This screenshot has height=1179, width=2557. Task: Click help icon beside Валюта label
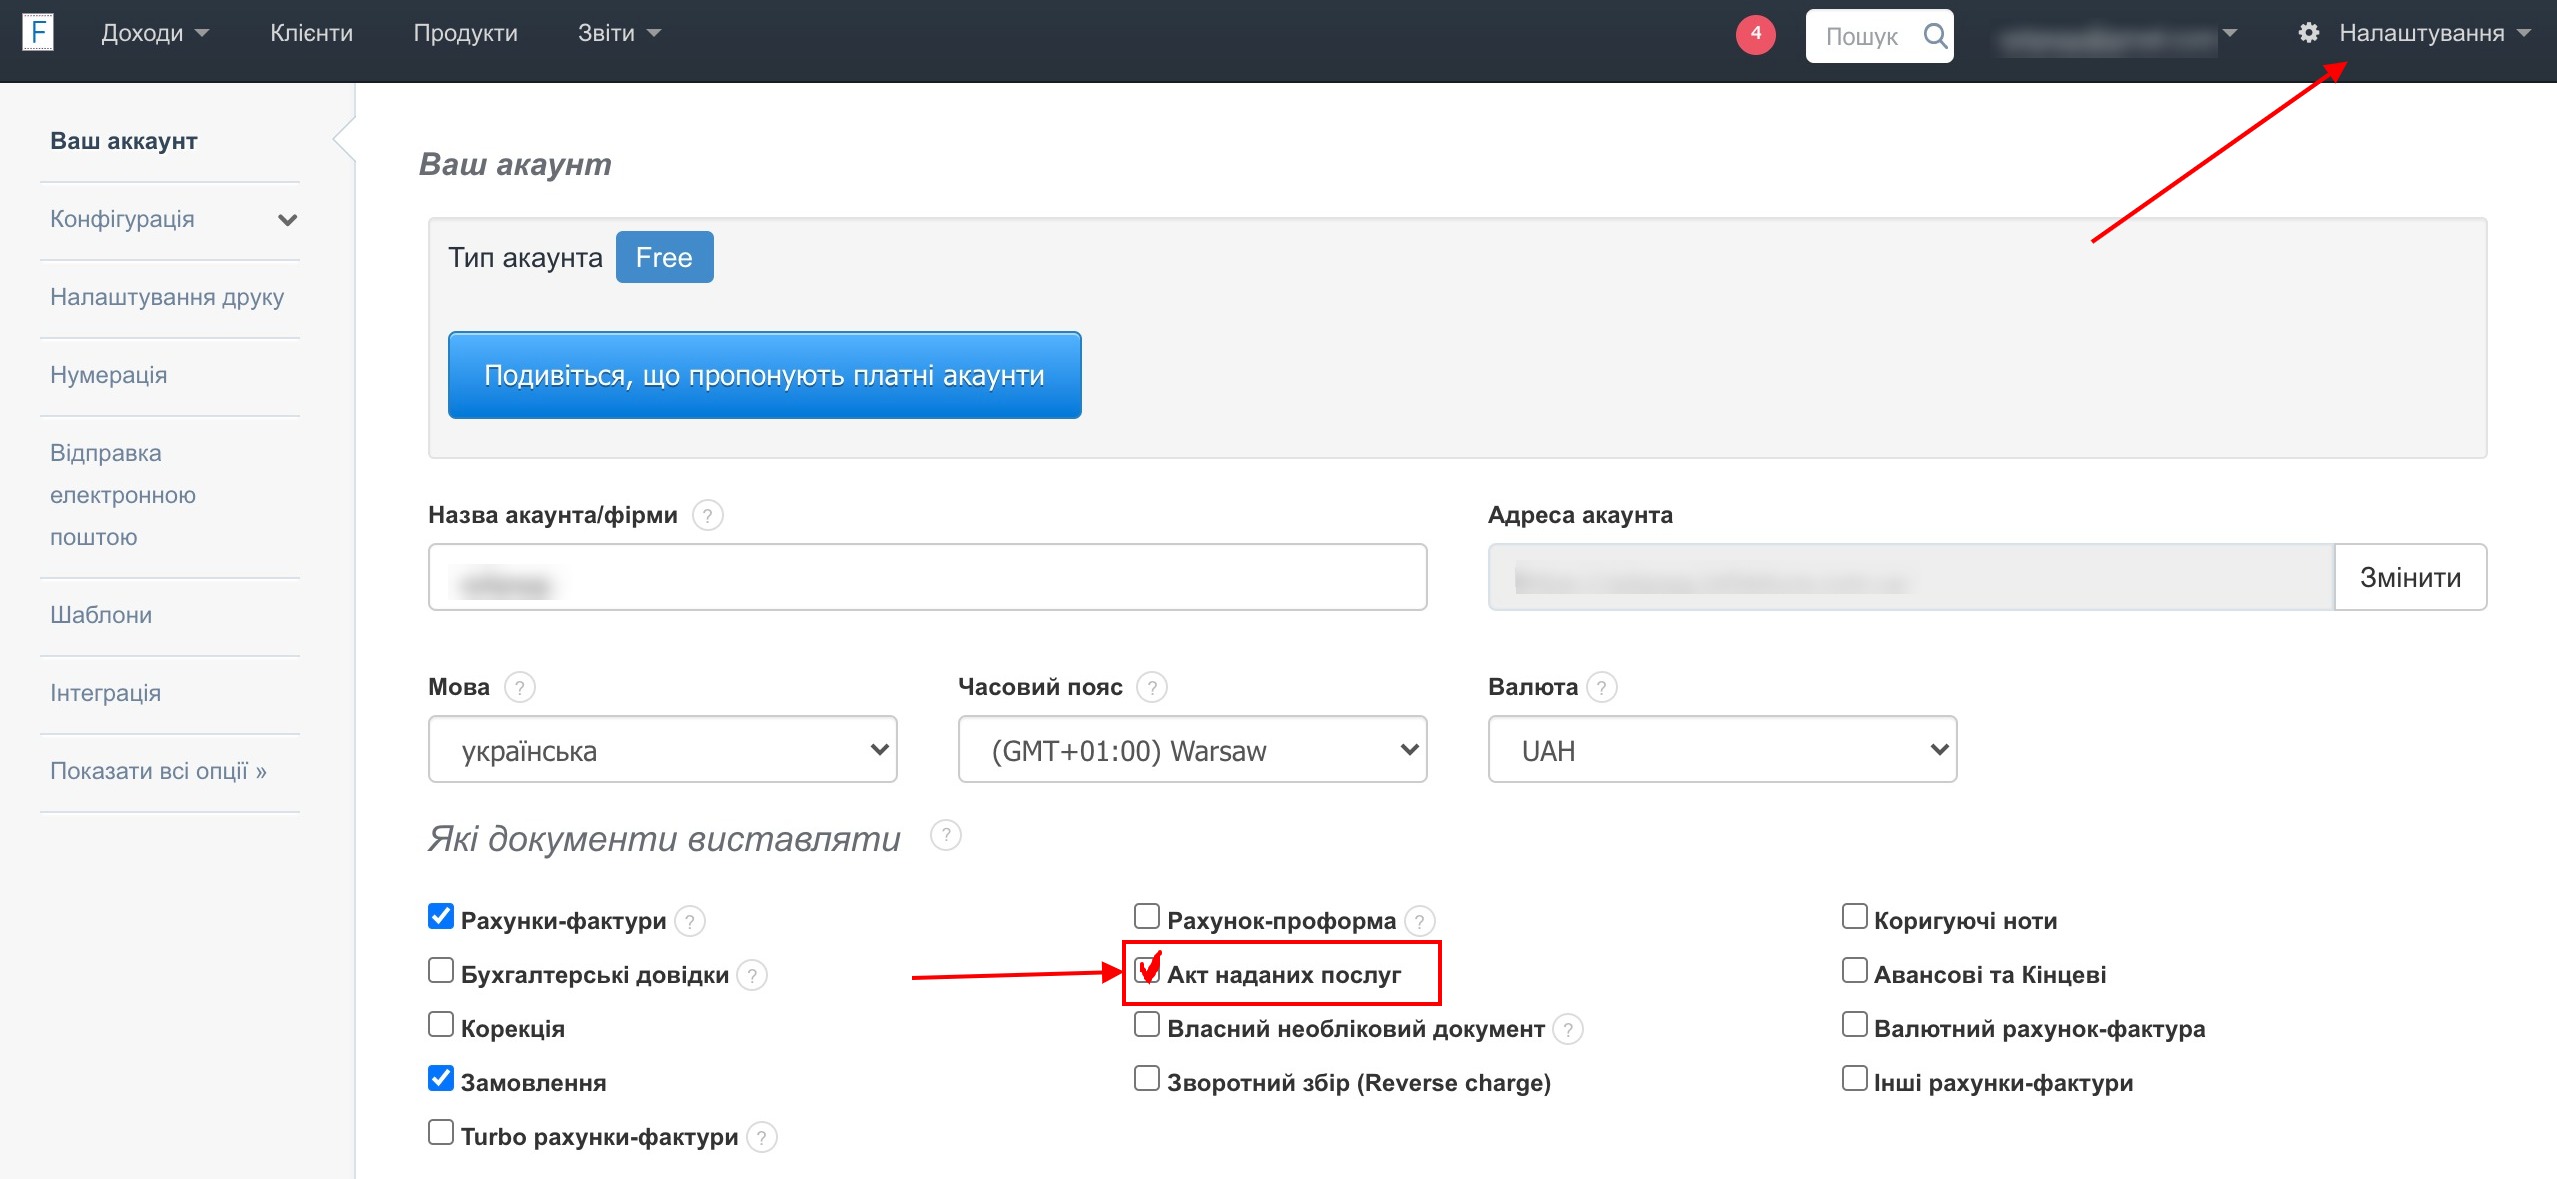coord(1602,687)
